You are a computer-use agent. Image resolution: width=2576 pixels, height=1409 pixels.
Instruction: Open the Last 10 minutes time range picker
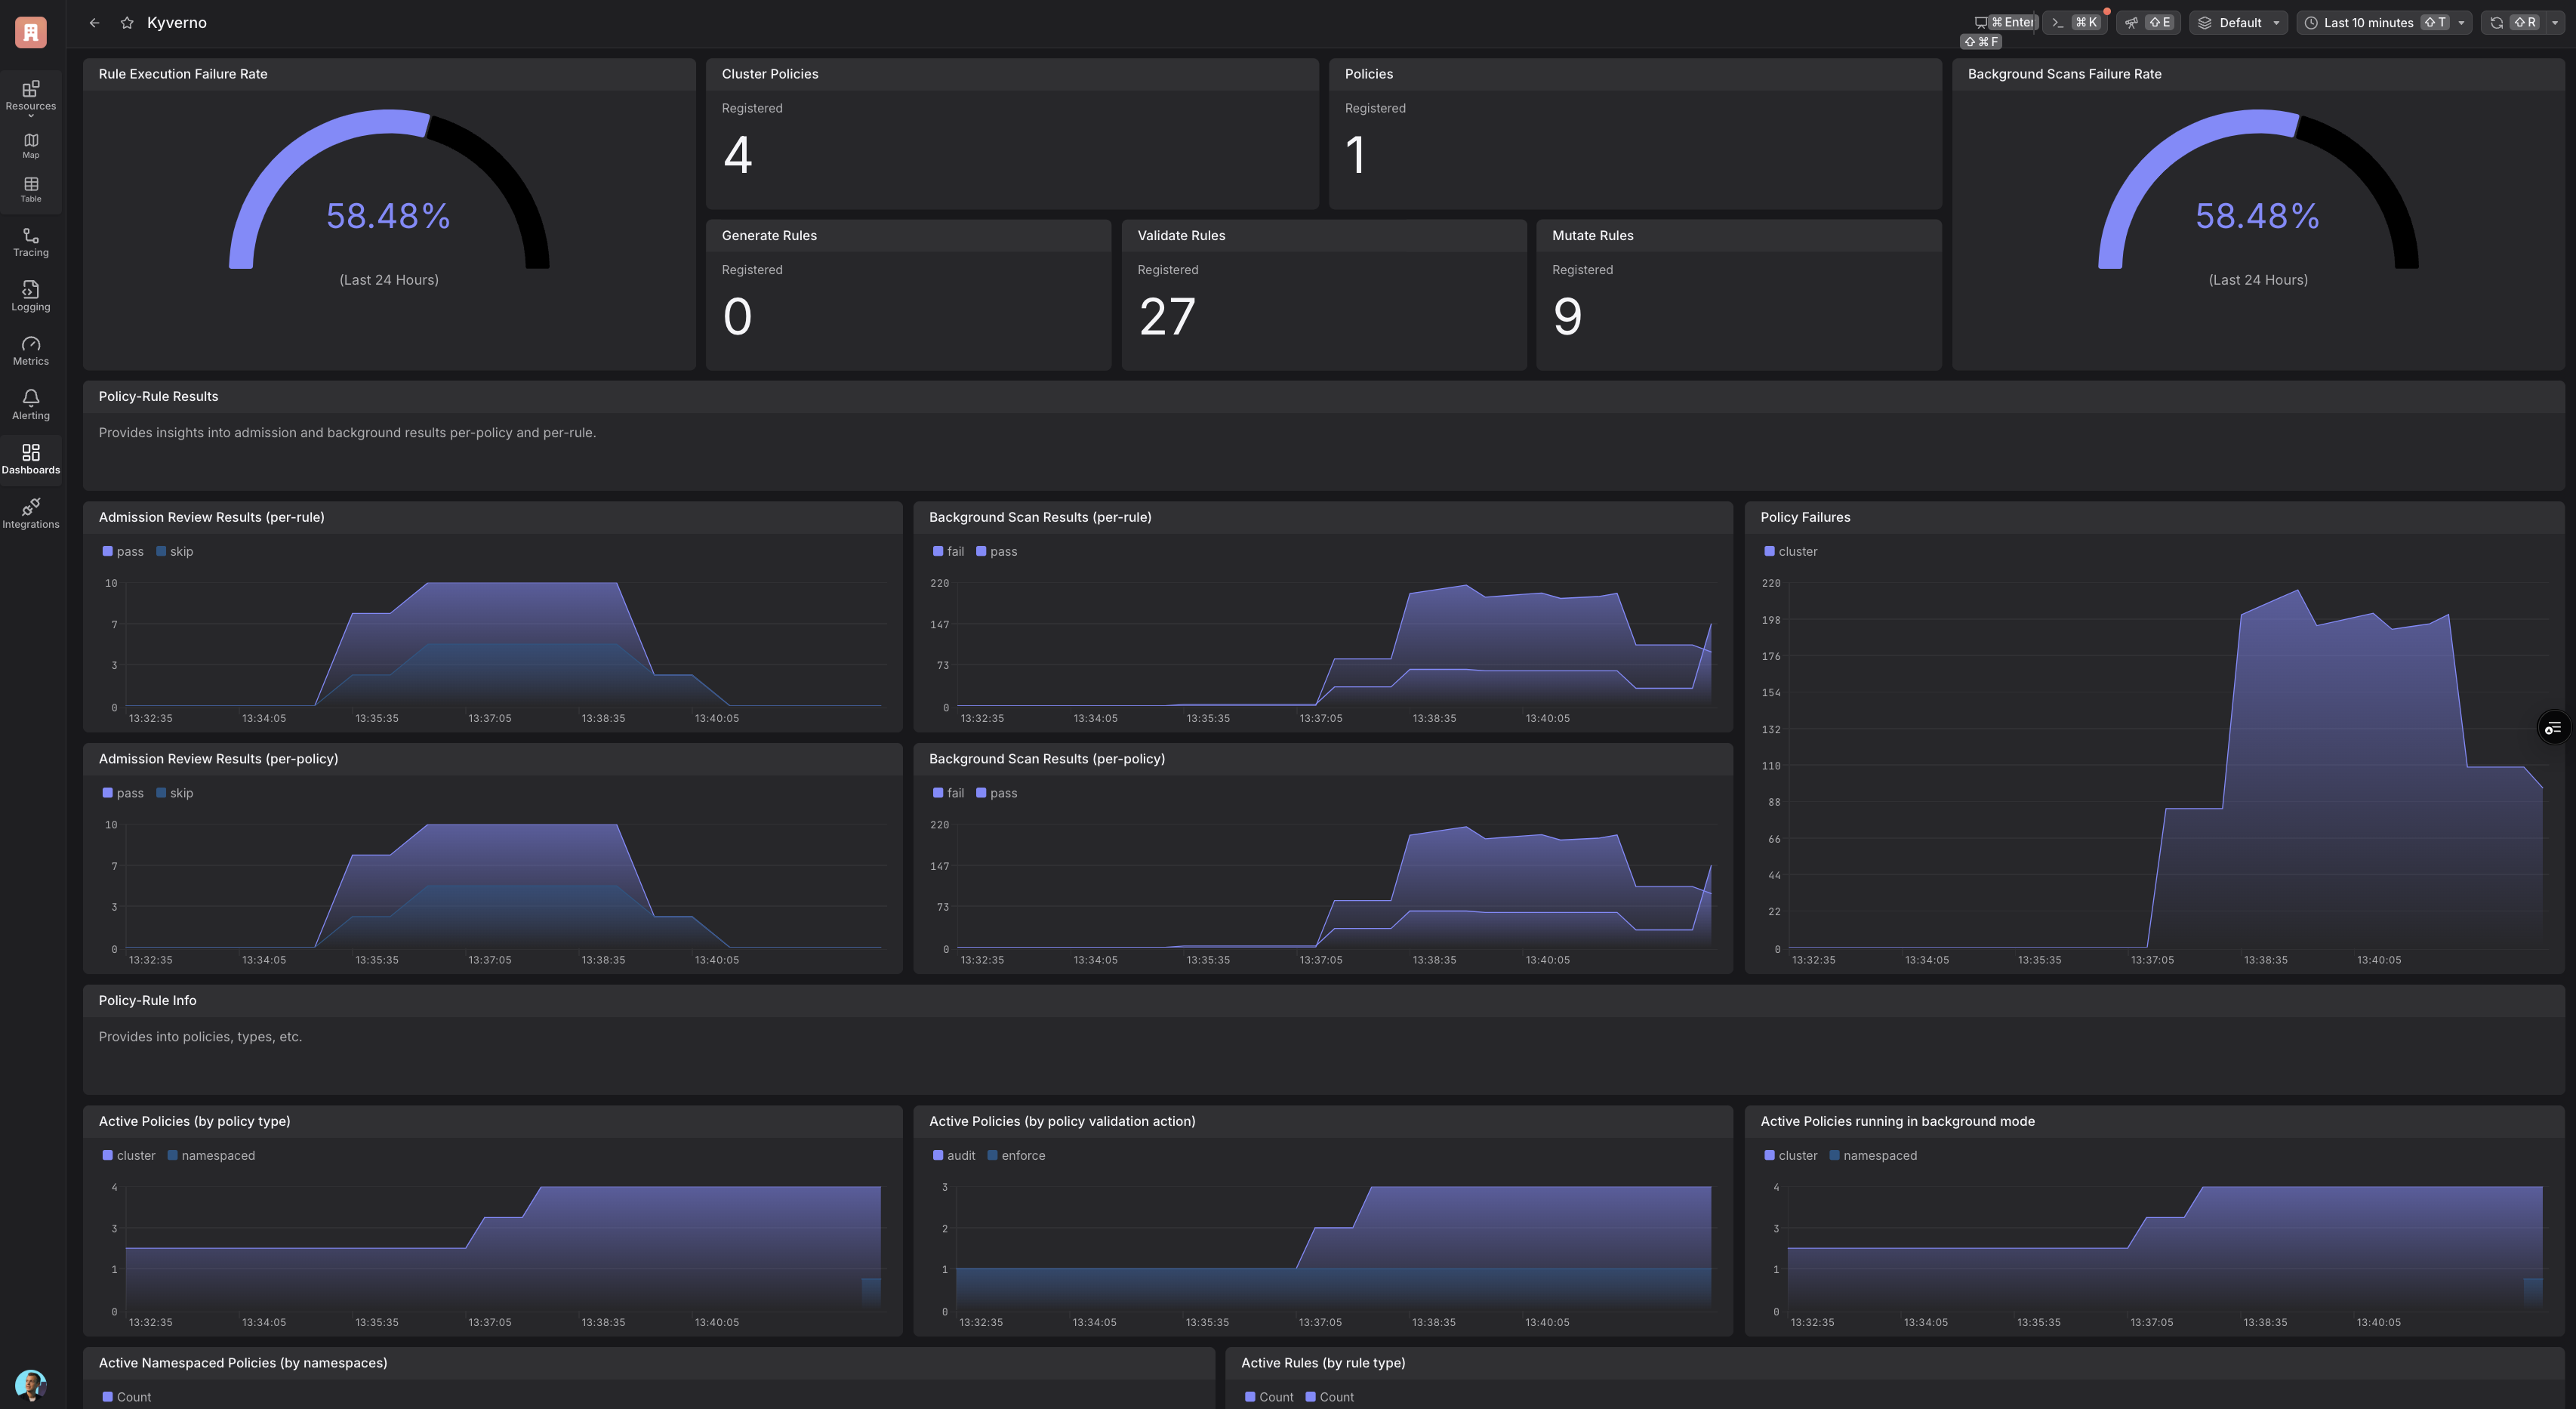[x=2383, y=23]
